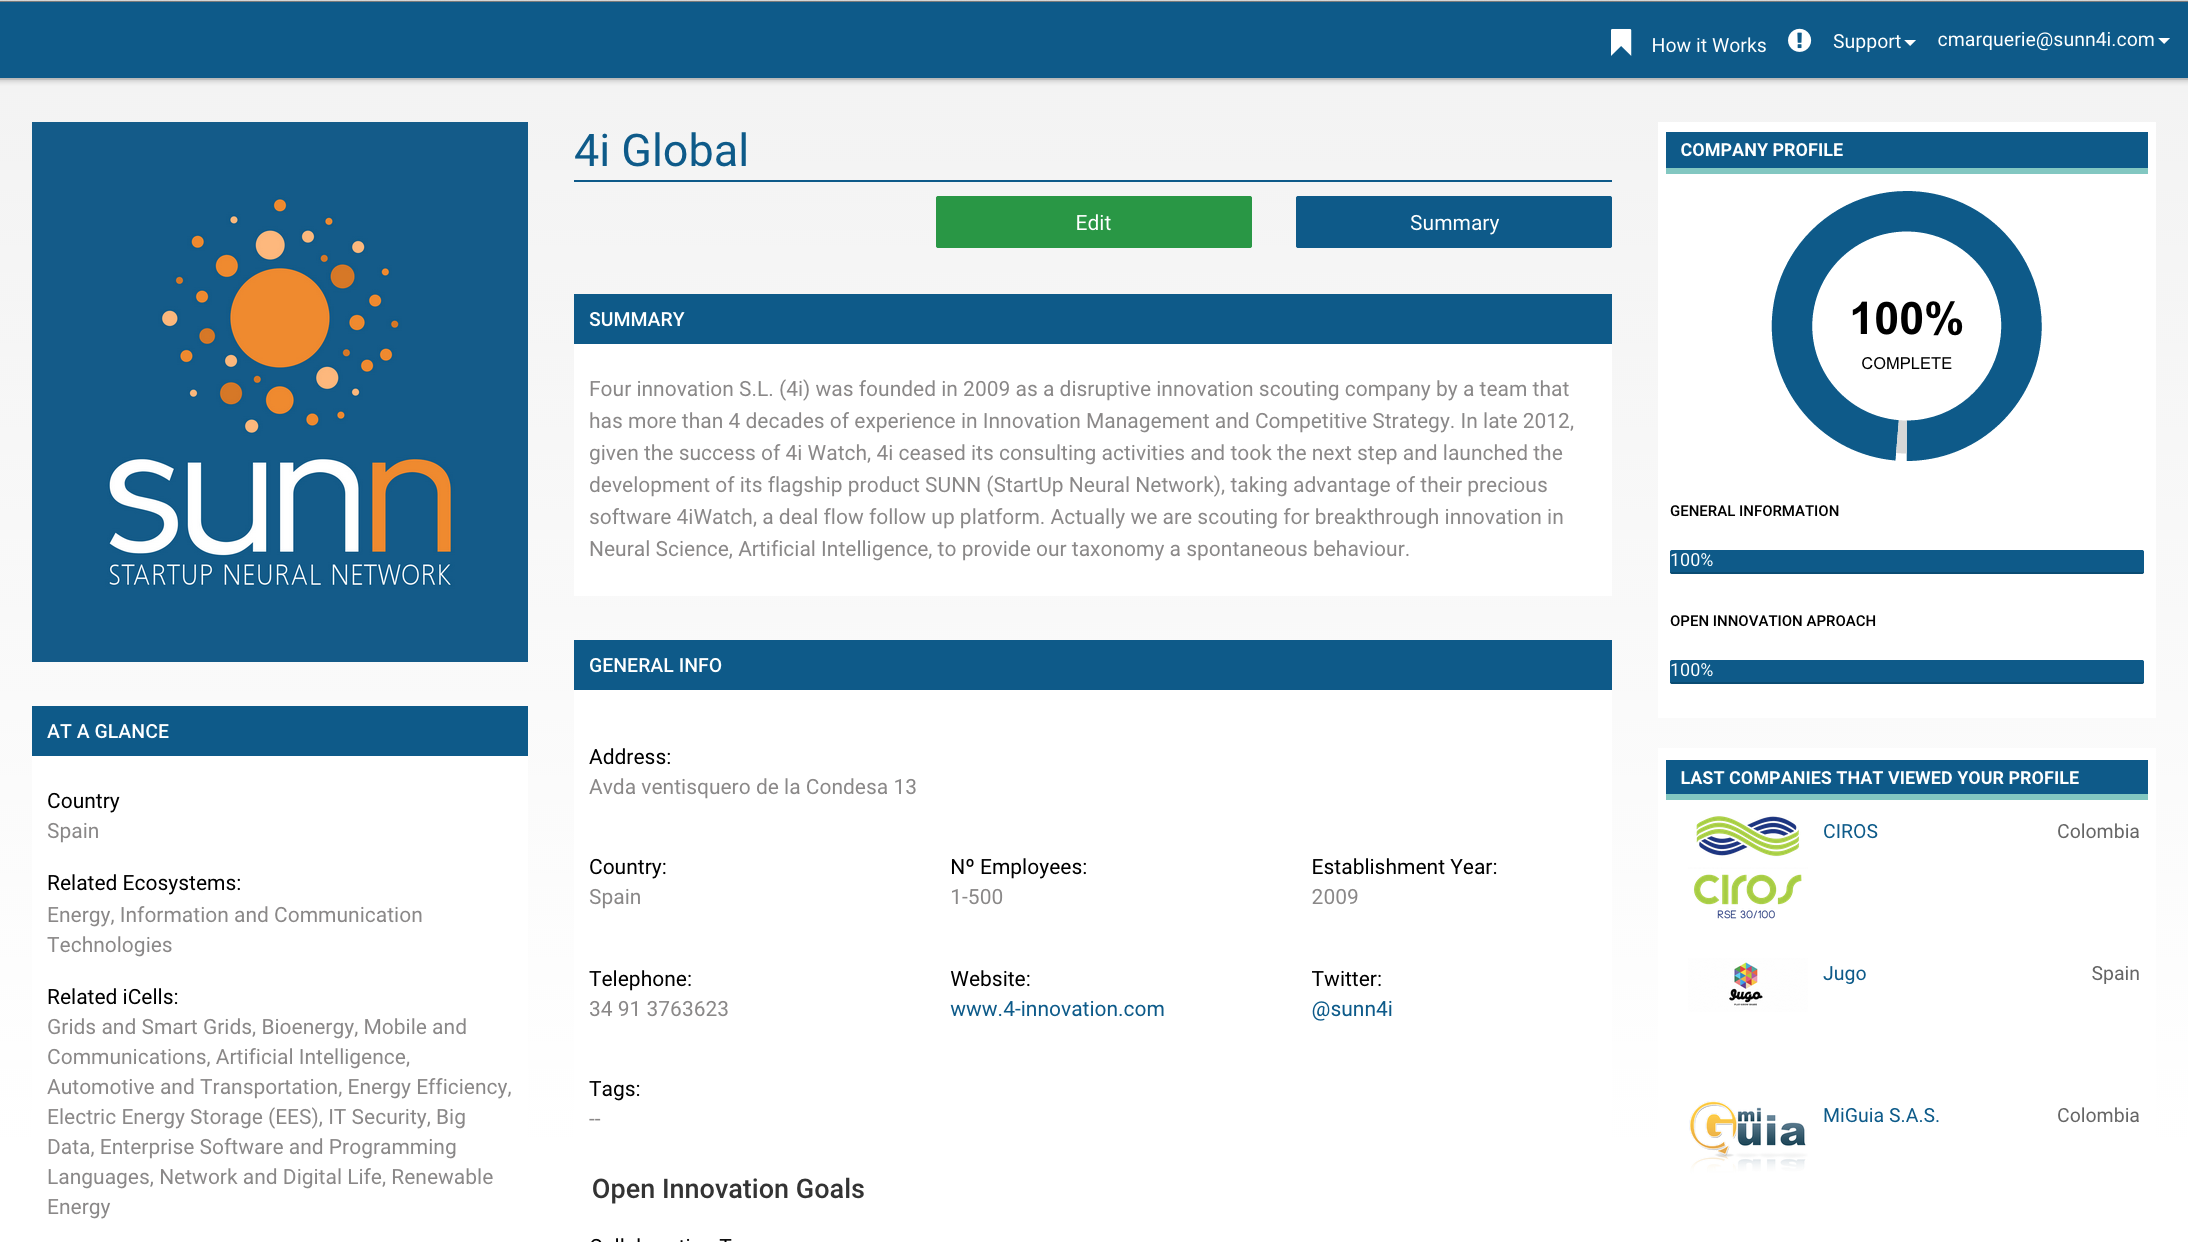Click the CIROS company logo
Screen dimensions: 2188x1242
[1747, 867]
